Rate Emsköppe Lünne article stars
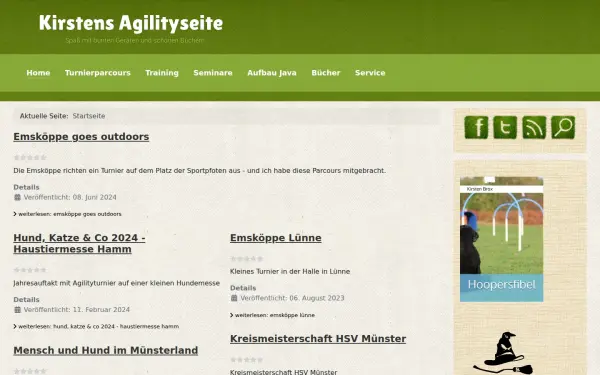 [247, 259]
